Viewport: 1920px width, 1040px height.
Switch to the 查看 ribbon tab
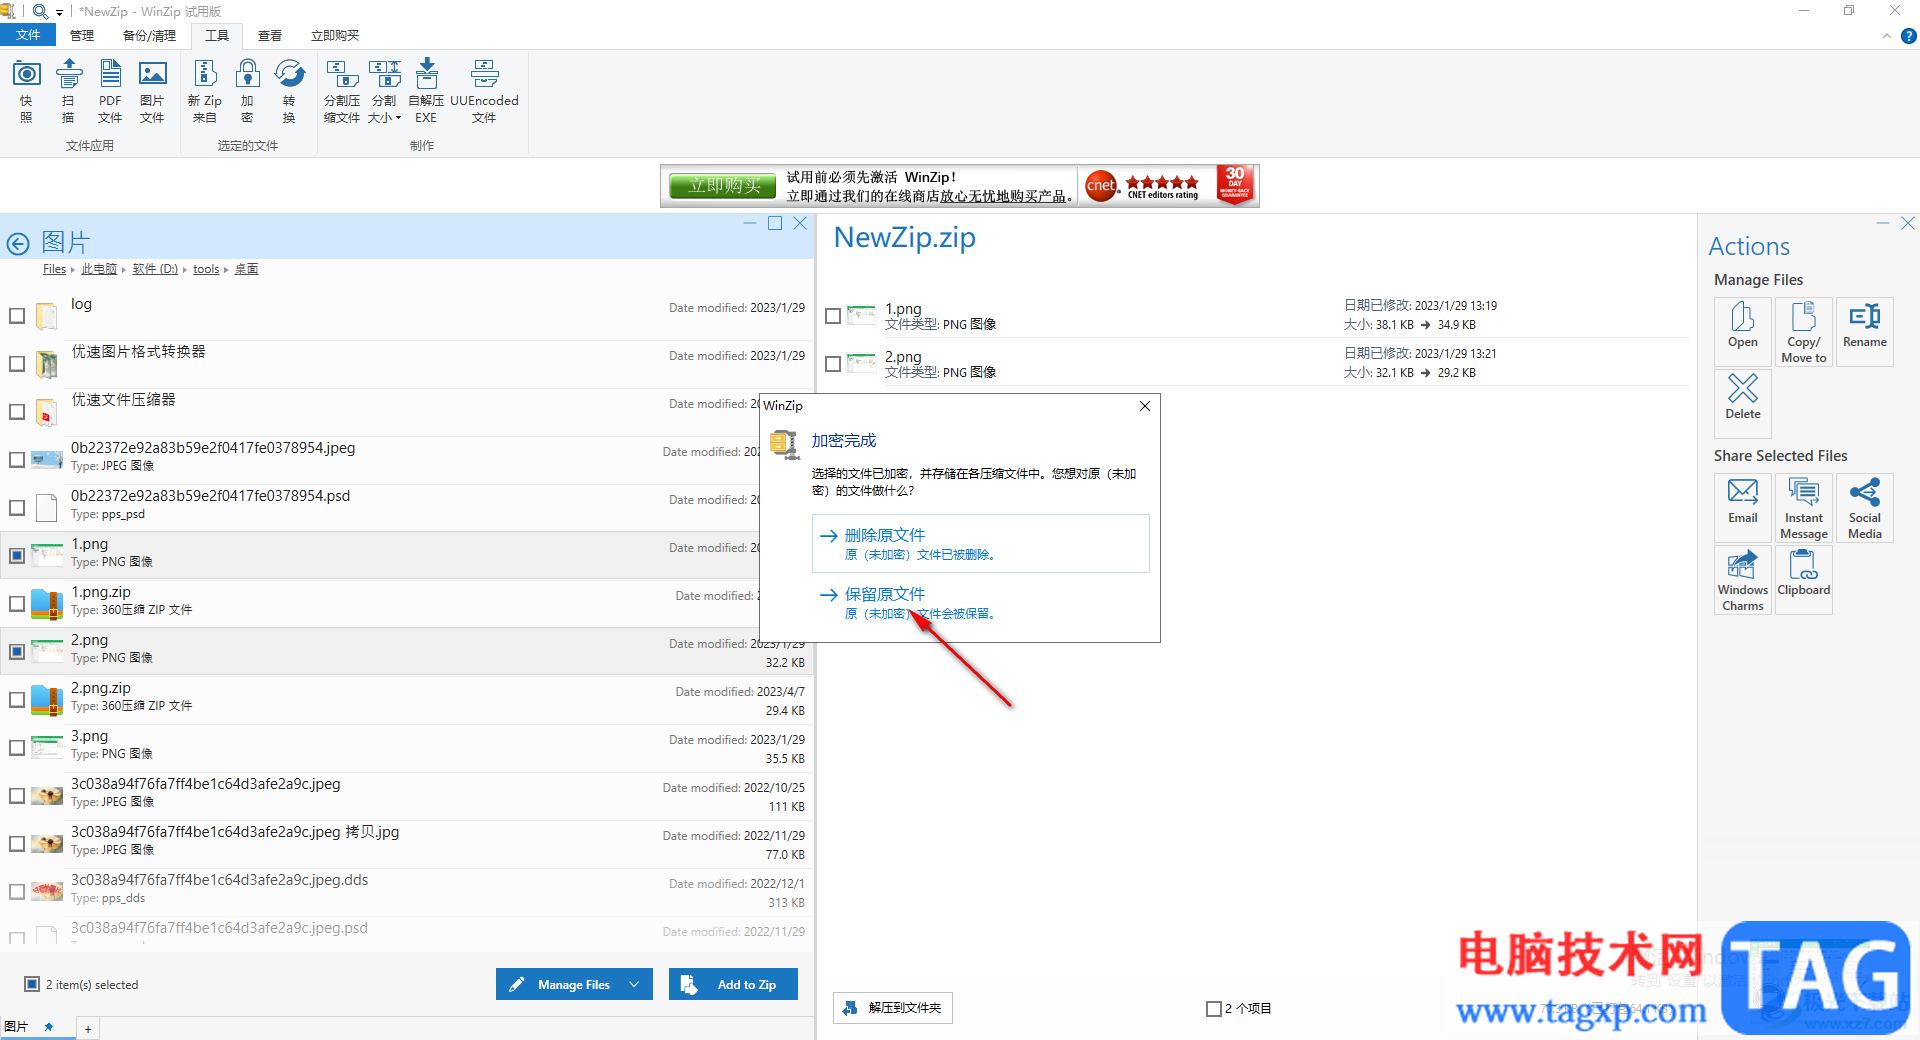270,35
